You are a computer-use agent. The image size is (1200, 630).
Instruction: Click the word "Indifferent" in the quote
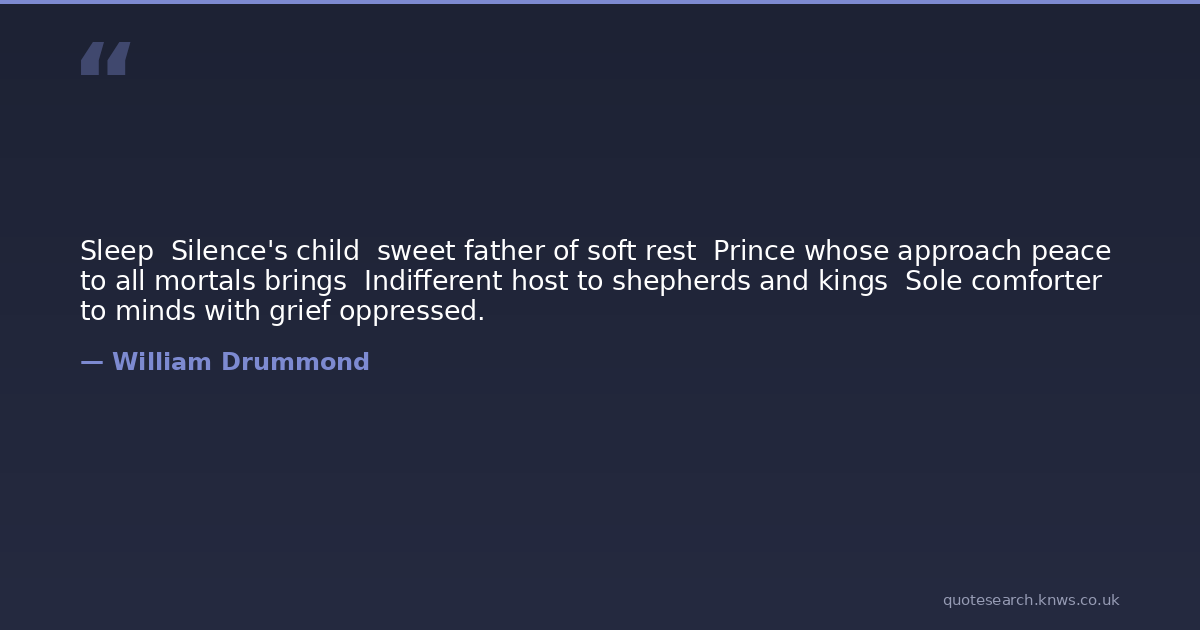pyautogui.click(x=433, y=281)
